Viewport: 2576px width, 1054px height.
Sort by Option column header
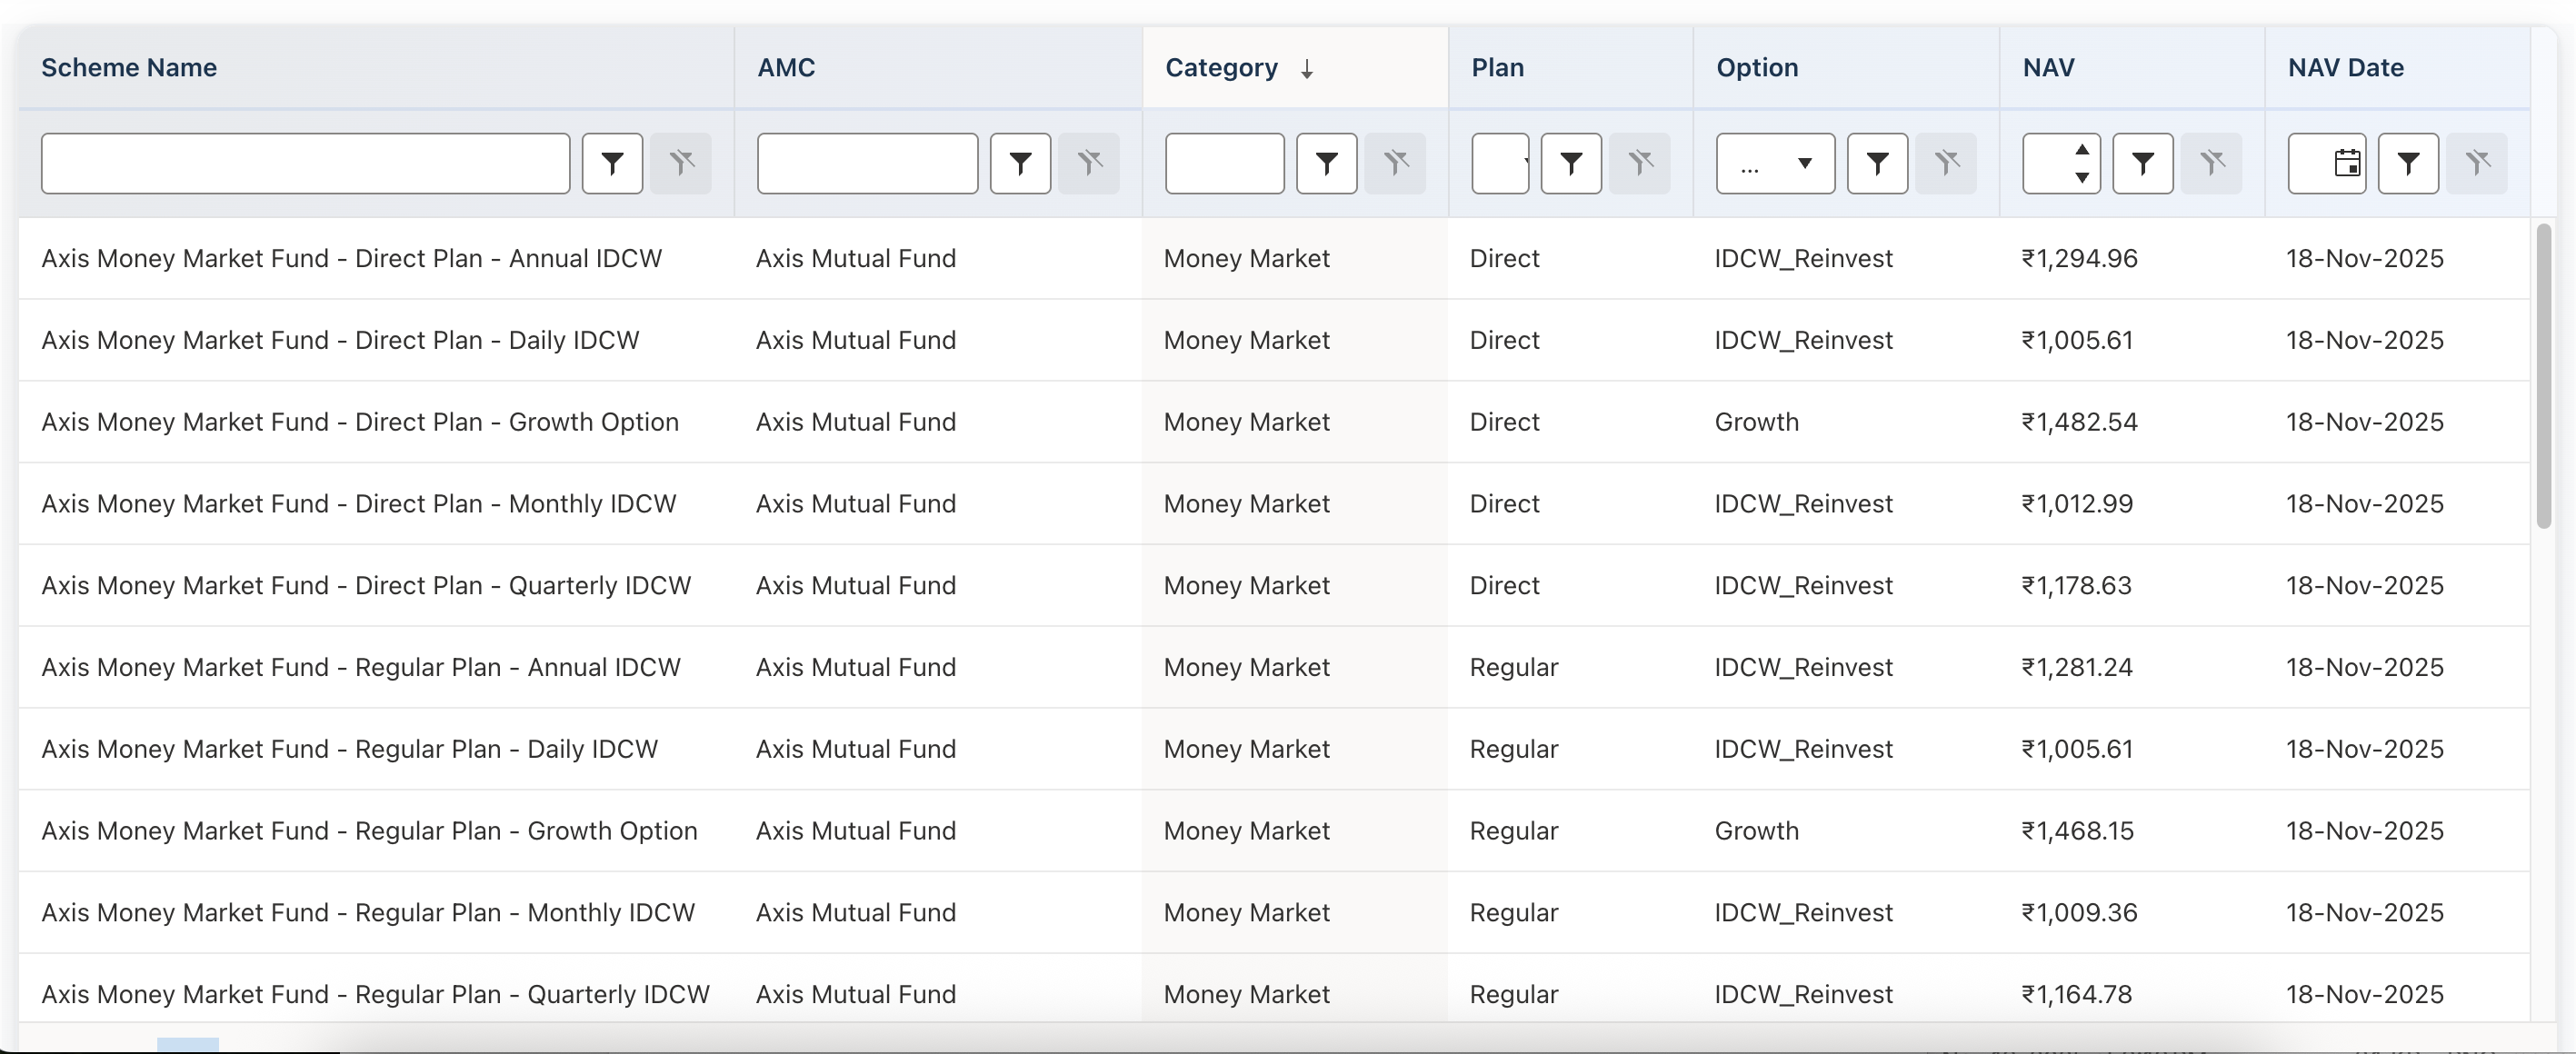(1757, 68)
